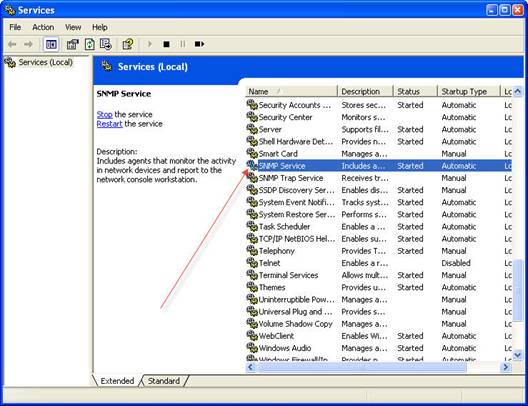Sort the list by the Name column header
The height and width of the screenshot is (406, 528).
point(292,92)
